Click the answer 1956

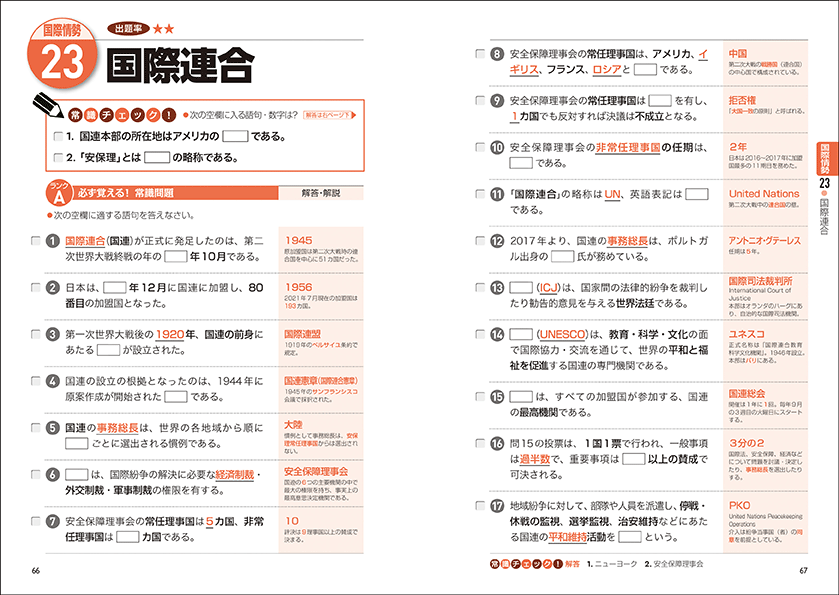coord(299,287)
